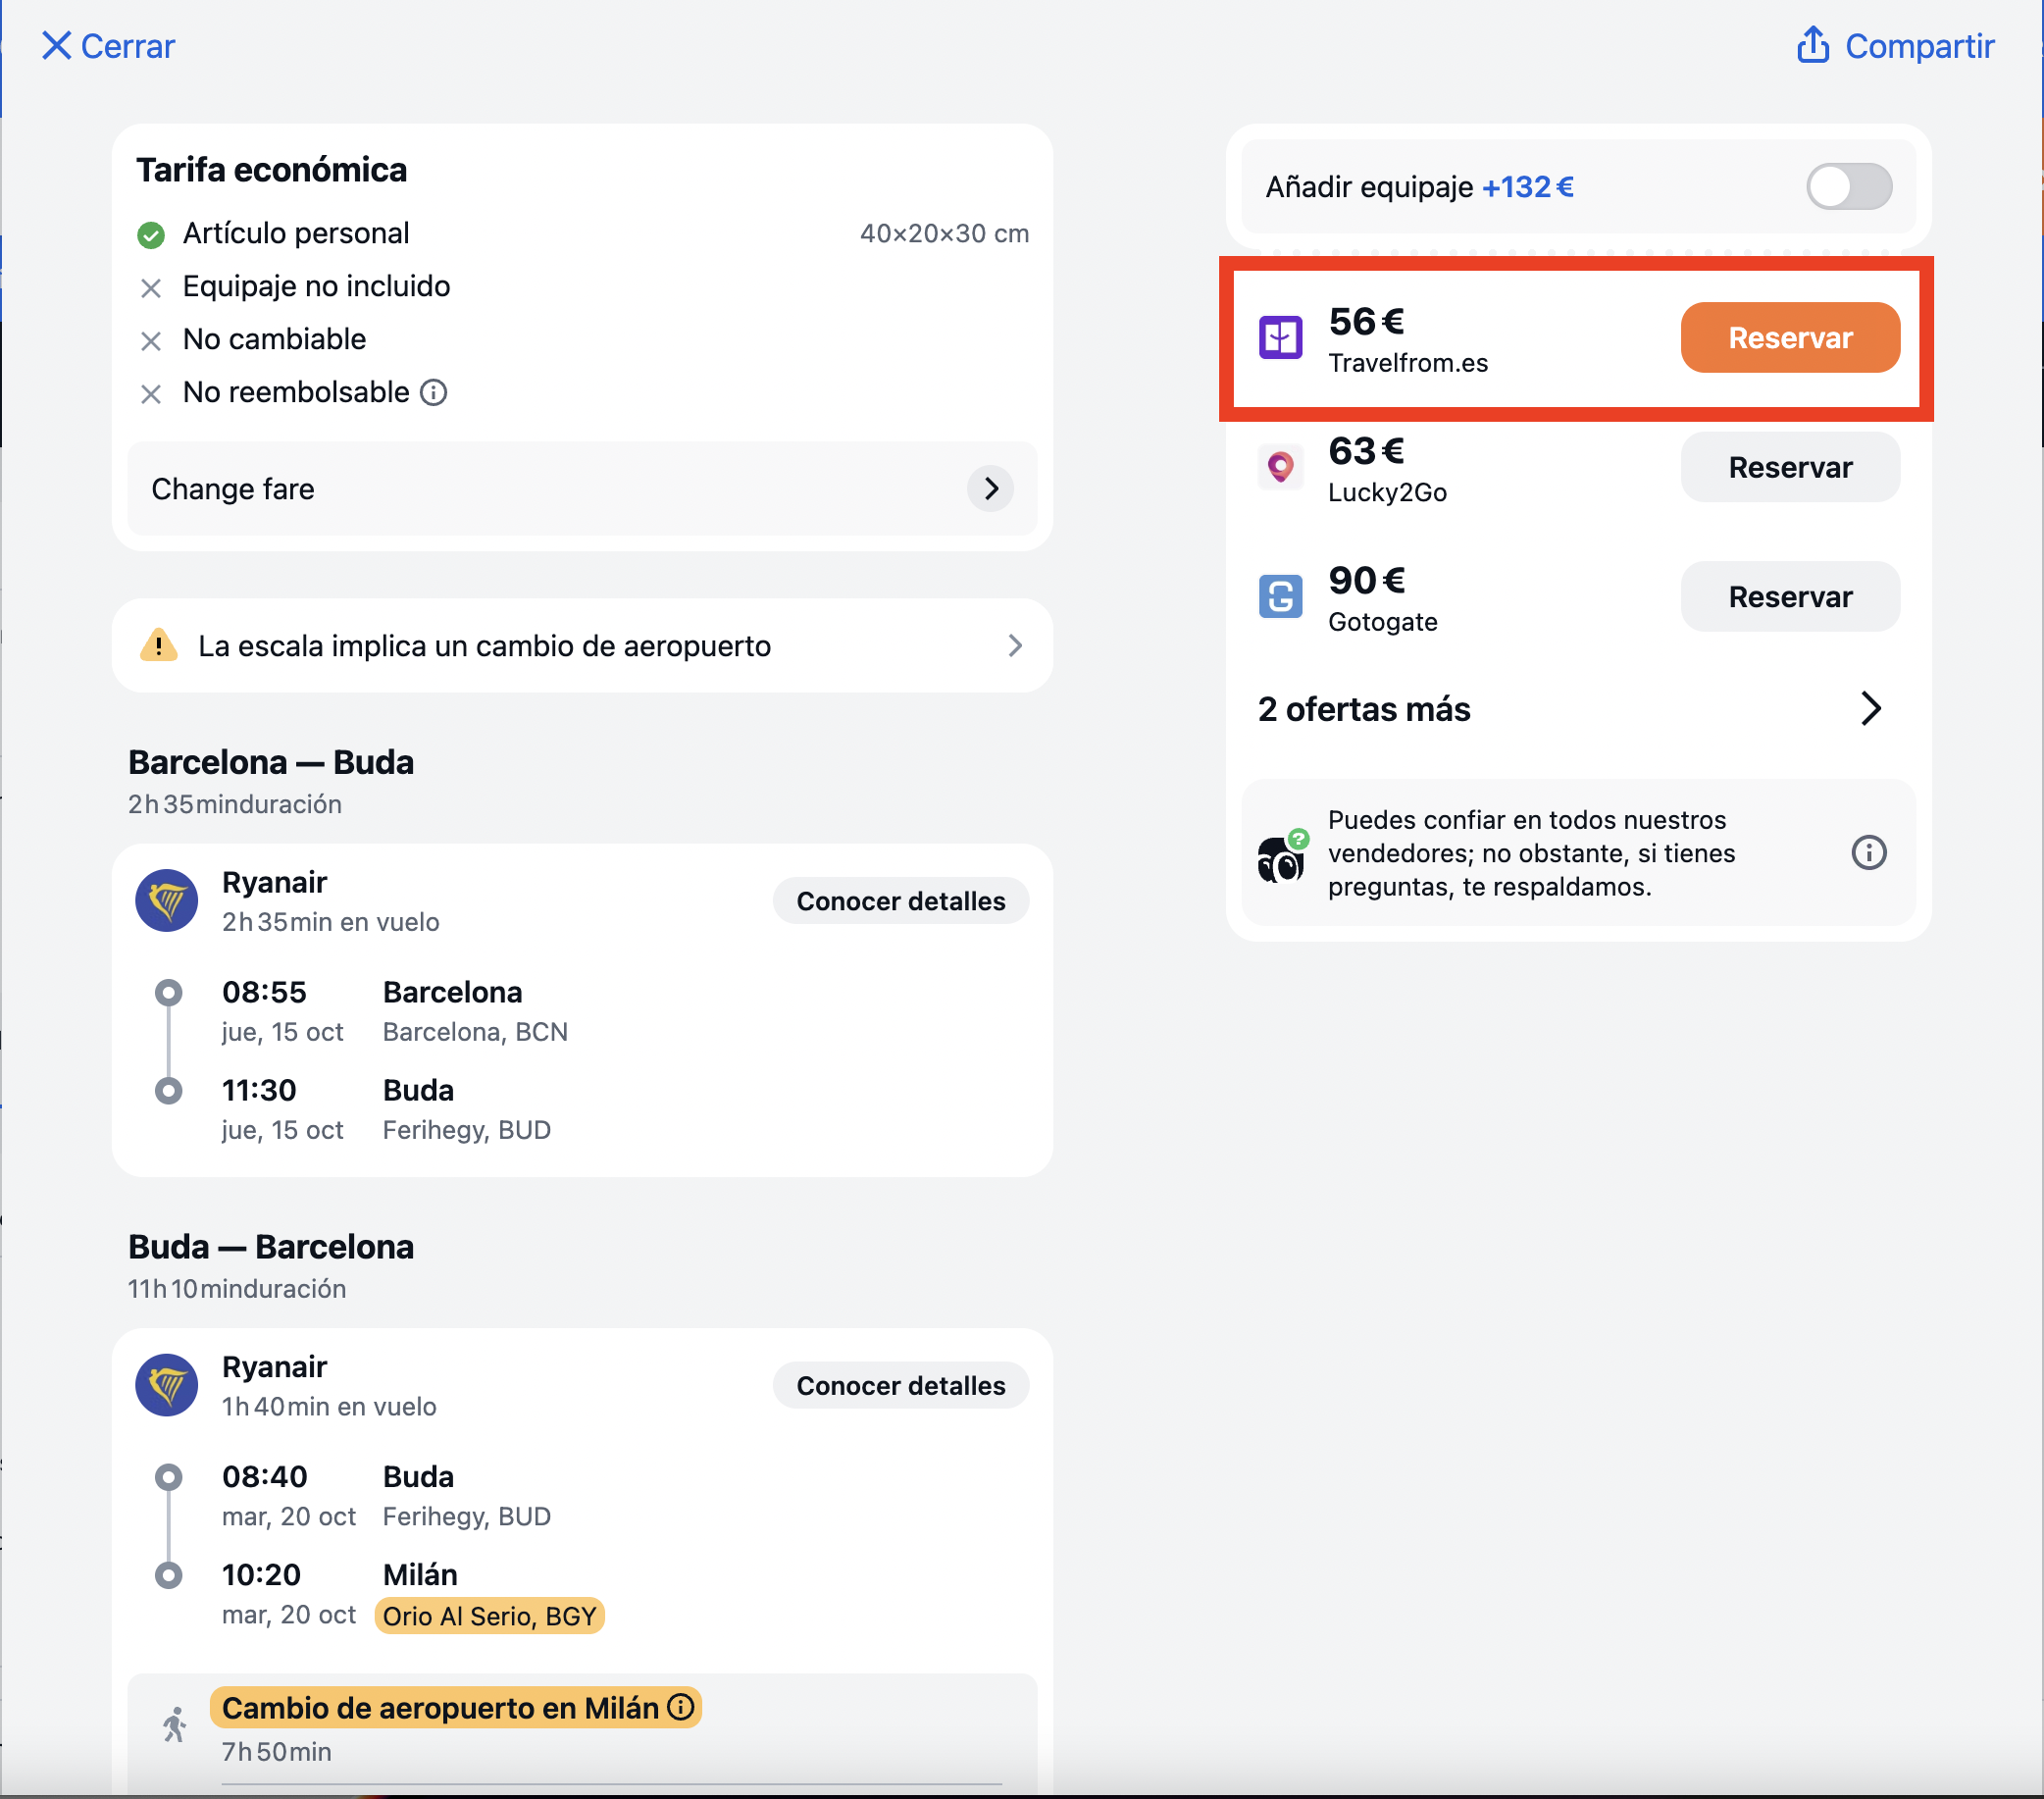Screen dimensions: 2044x1799
Task: Share this itinerary via Compartir
Action: tap(1895, 46)
